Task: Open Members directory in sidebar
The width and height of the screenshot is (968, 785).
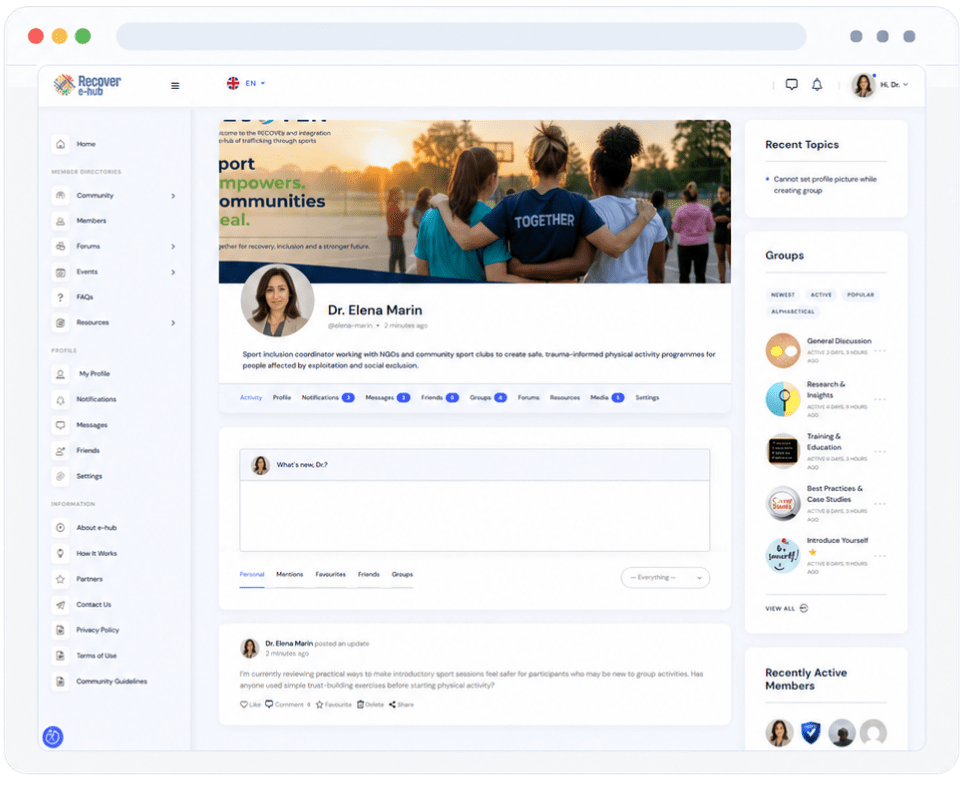Action: click(x=91, y=221)
